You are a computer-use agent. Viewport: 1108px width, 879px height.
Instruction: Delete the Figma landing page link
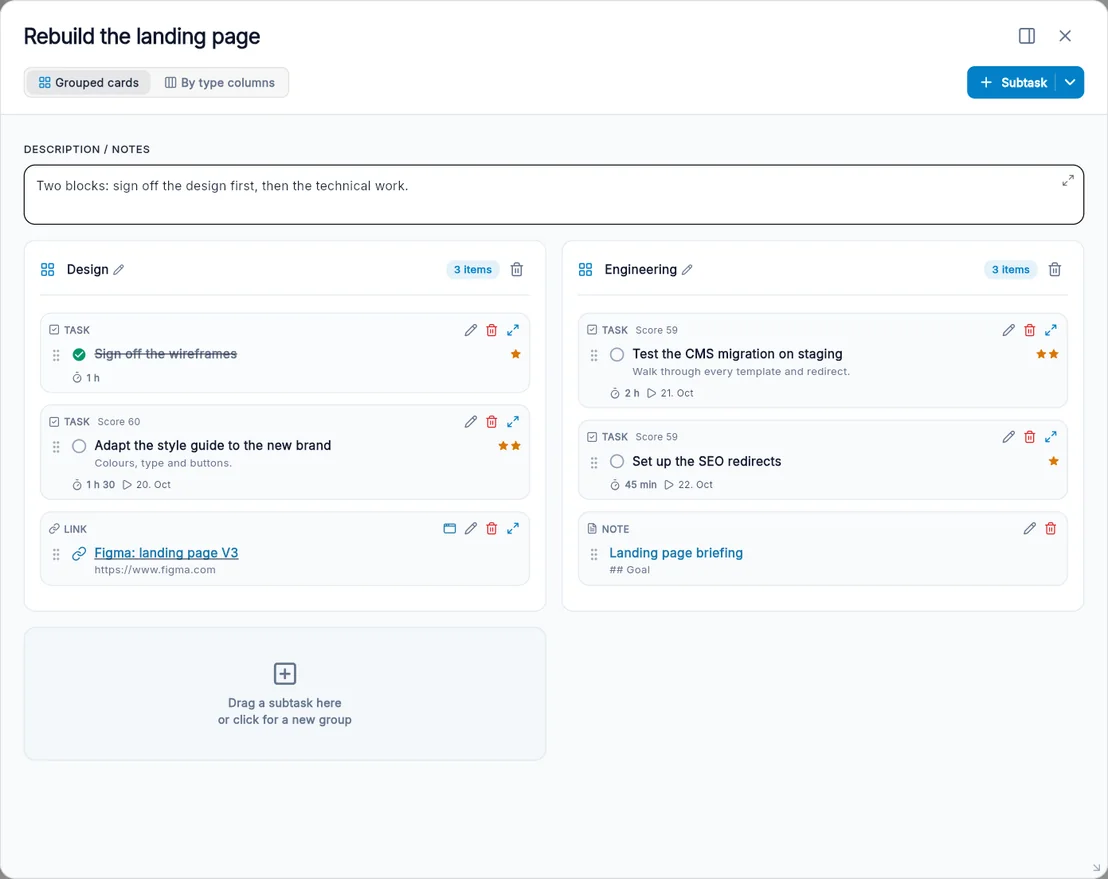492,529
